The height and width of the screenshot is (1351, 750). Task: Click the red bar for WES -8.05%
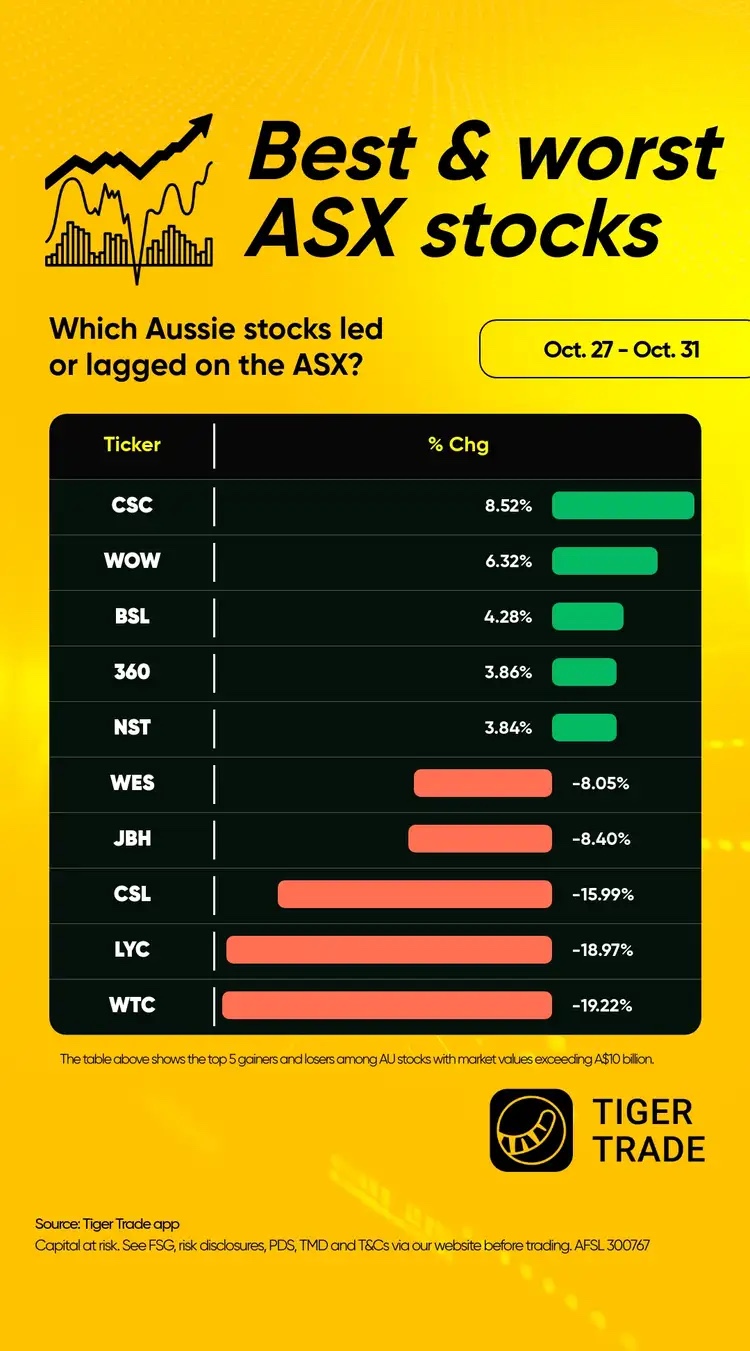[x=483, y=783]
